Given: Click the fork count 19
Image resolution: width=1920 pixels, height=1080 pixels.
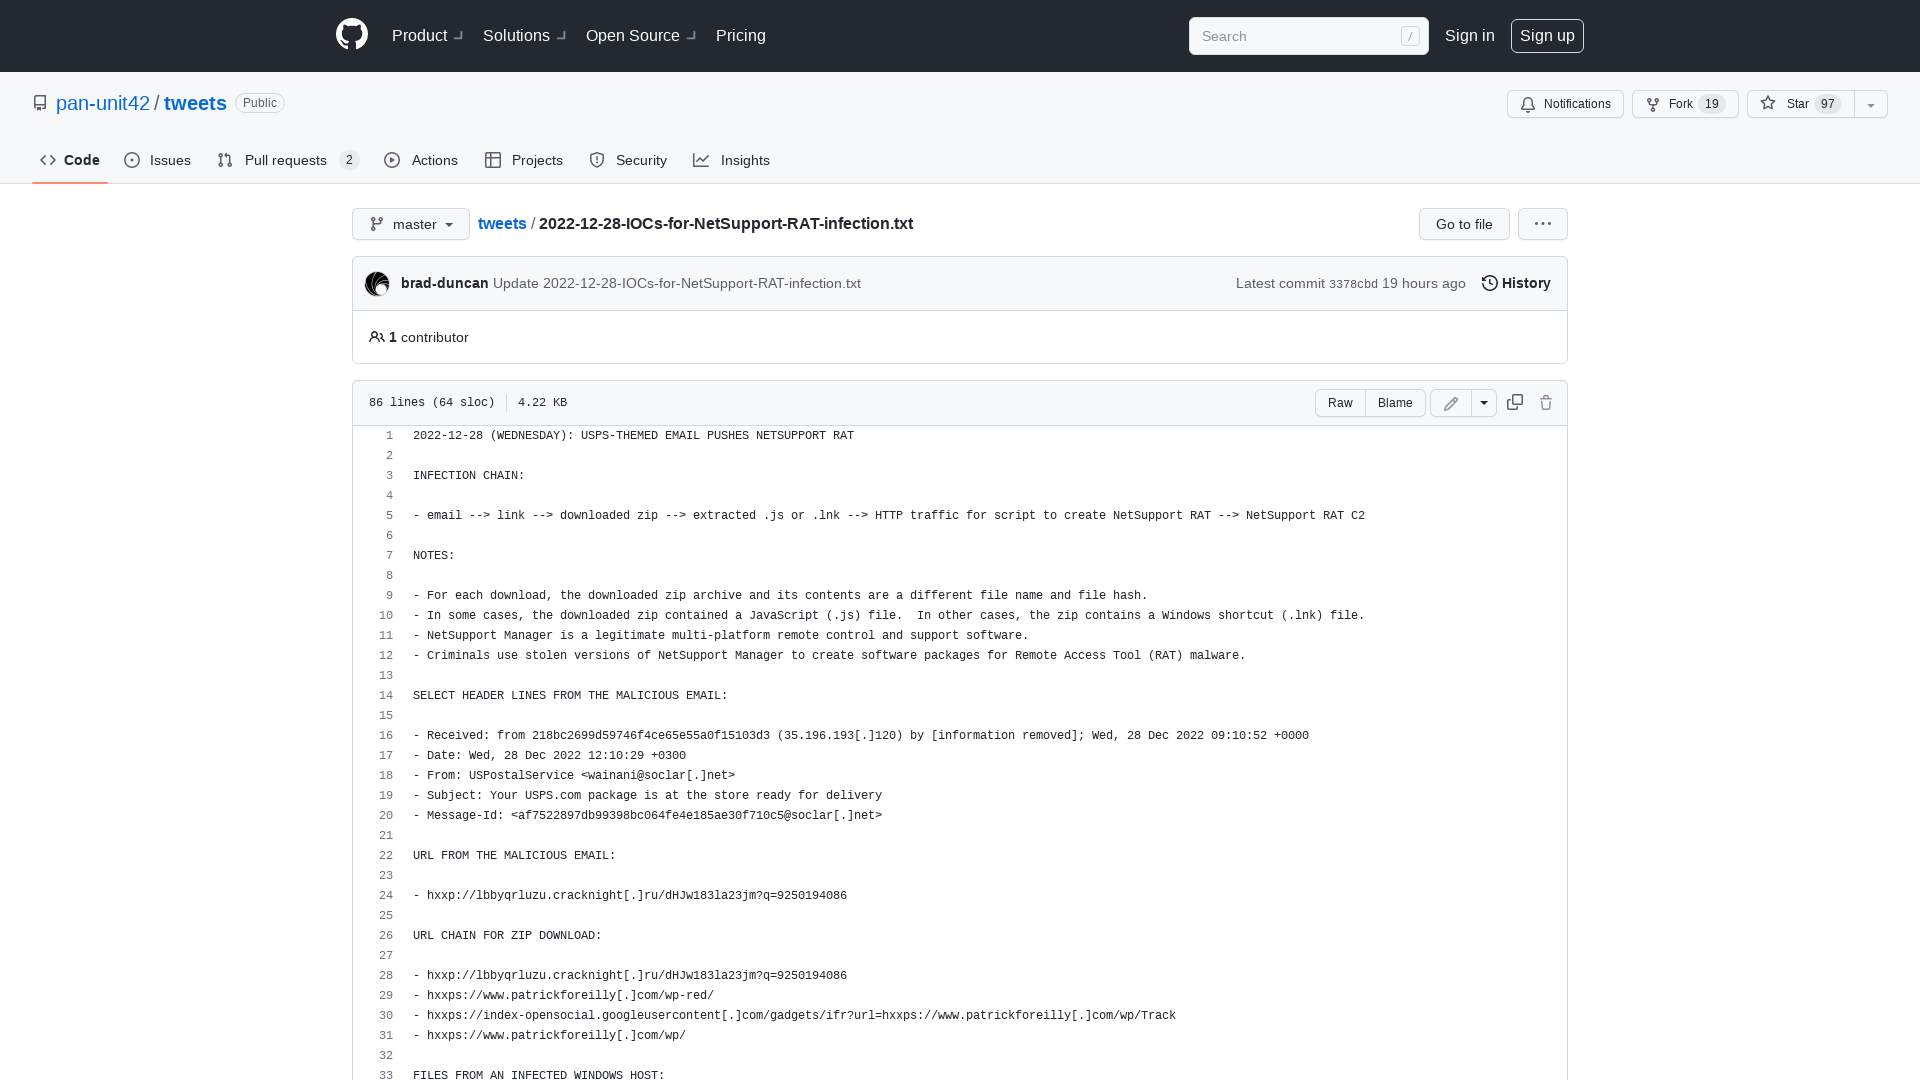Looking at the screenshot, I should coord(1711,104).
